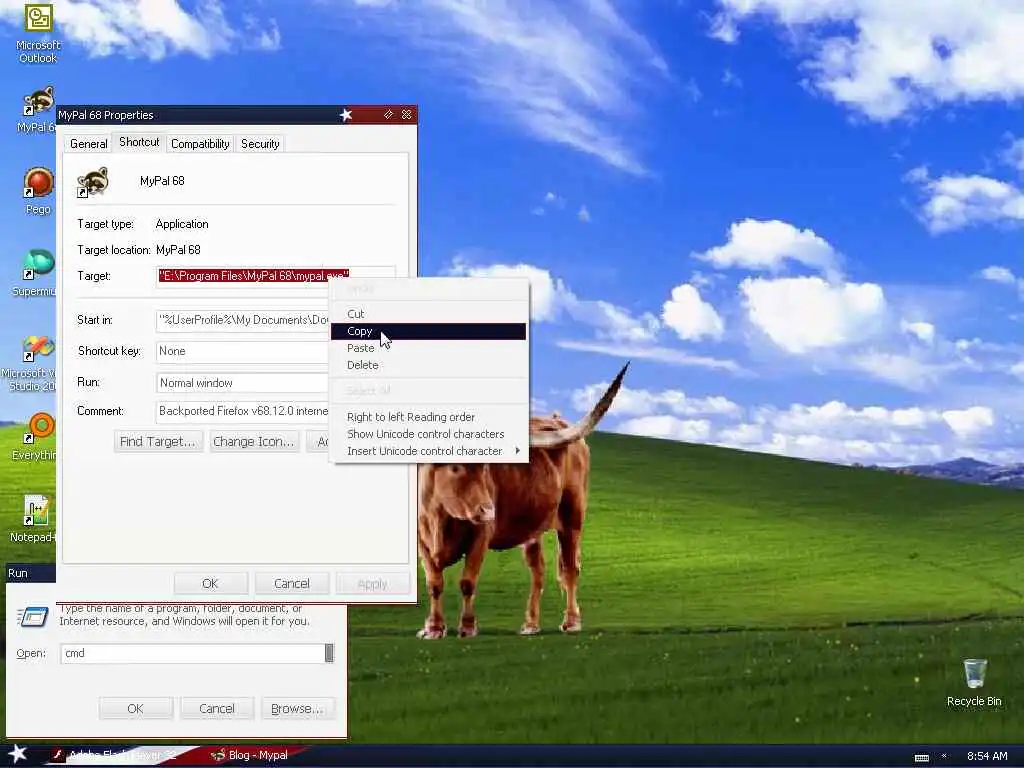Click the Change Icon... button

pyautogui.click(x=253, y=441)
